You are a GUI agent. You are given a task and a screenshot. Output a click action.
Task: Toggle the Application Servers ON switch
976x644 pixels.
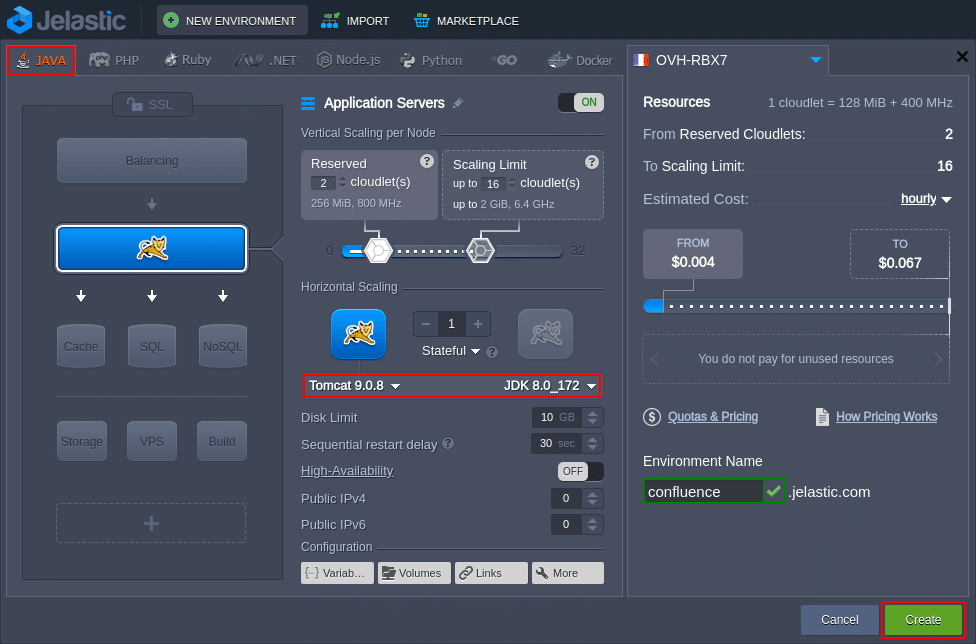[x=580, y=102]
